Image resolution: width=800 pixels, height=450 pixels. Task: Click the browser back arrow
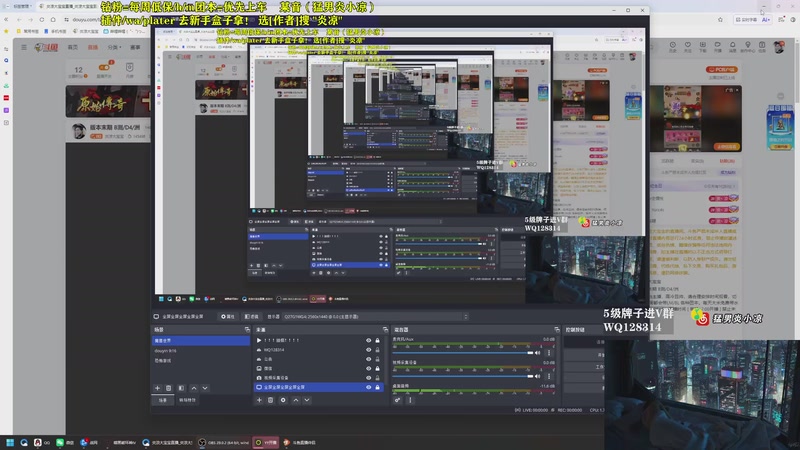click(x=19, y=19)
